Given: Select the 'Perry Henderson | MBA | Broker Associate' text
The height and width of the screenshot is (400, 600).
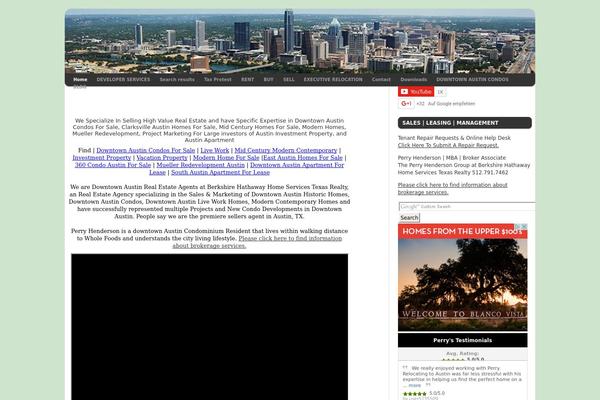Looking at the screenshot, I should tap(452, 158).
